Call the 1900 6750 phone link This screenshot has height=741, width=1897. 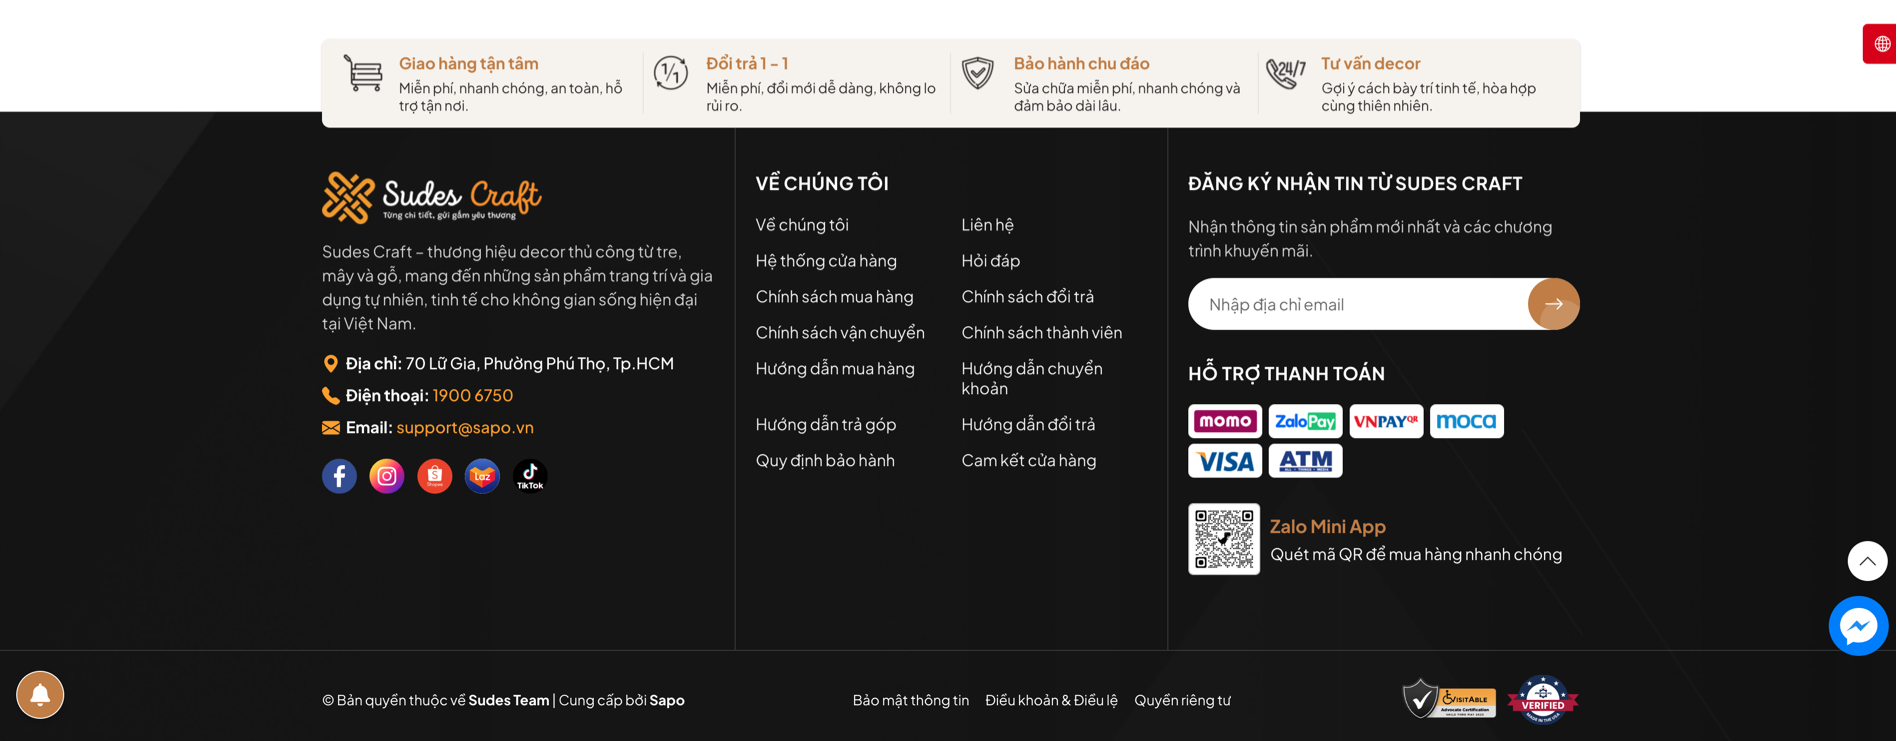(473, 396)
